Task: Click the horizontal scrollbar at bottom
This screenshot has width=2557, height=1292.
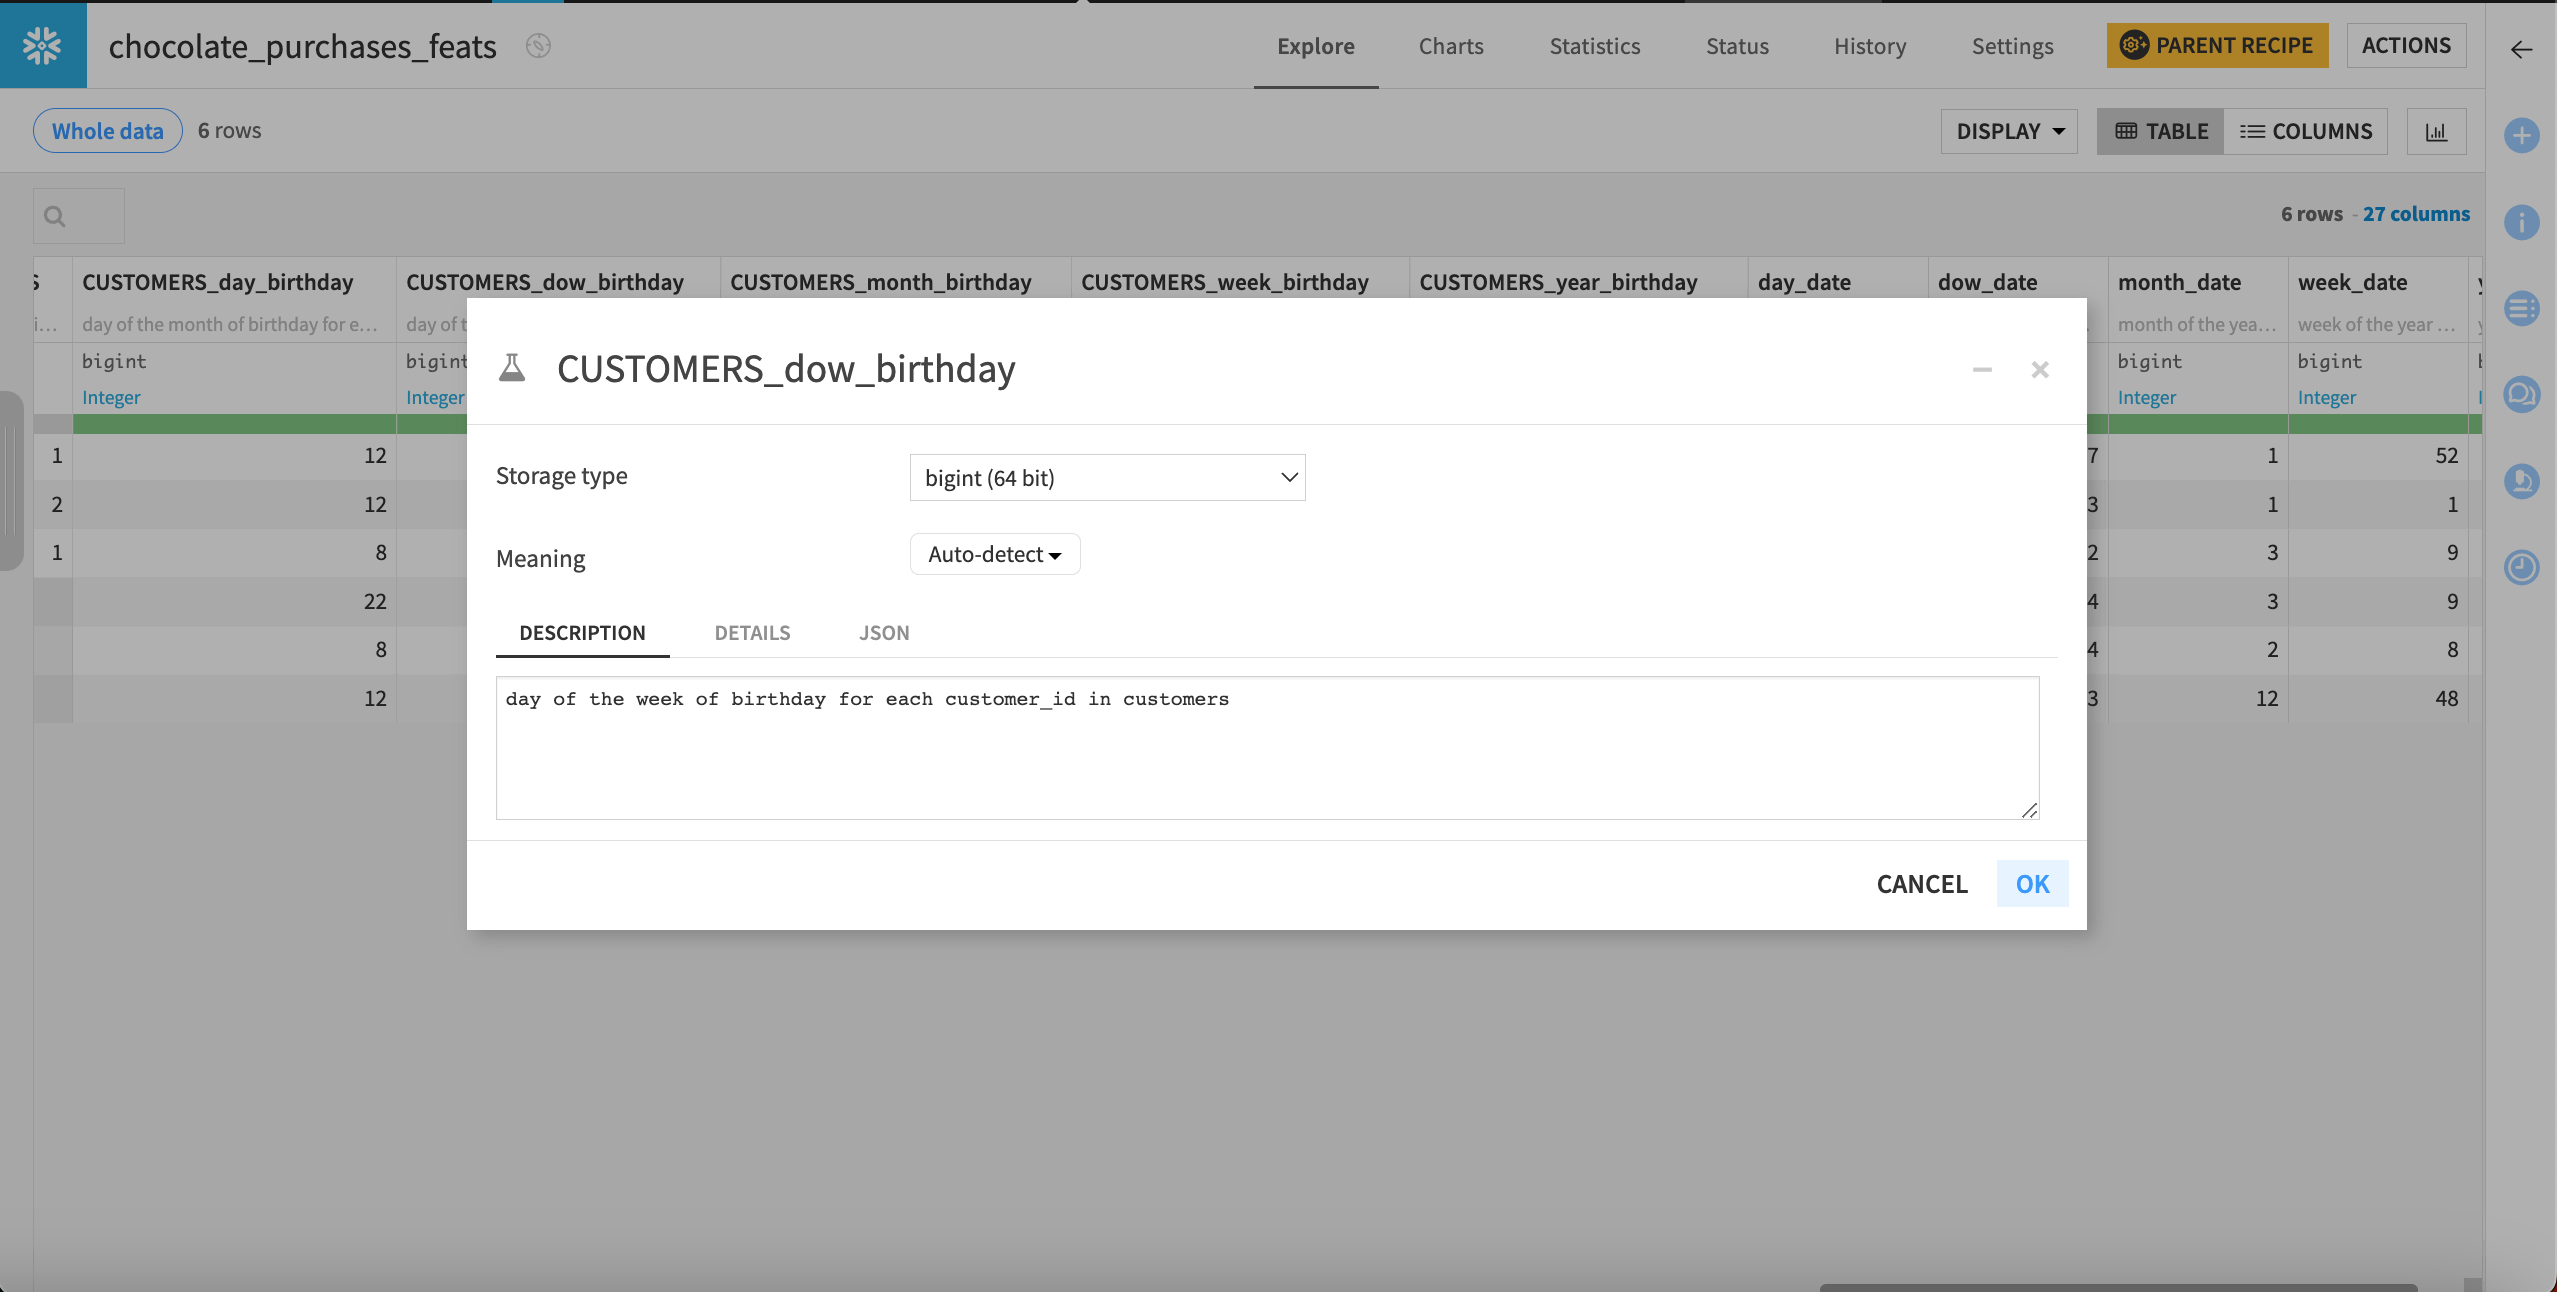Action: pos(2117,1286)
